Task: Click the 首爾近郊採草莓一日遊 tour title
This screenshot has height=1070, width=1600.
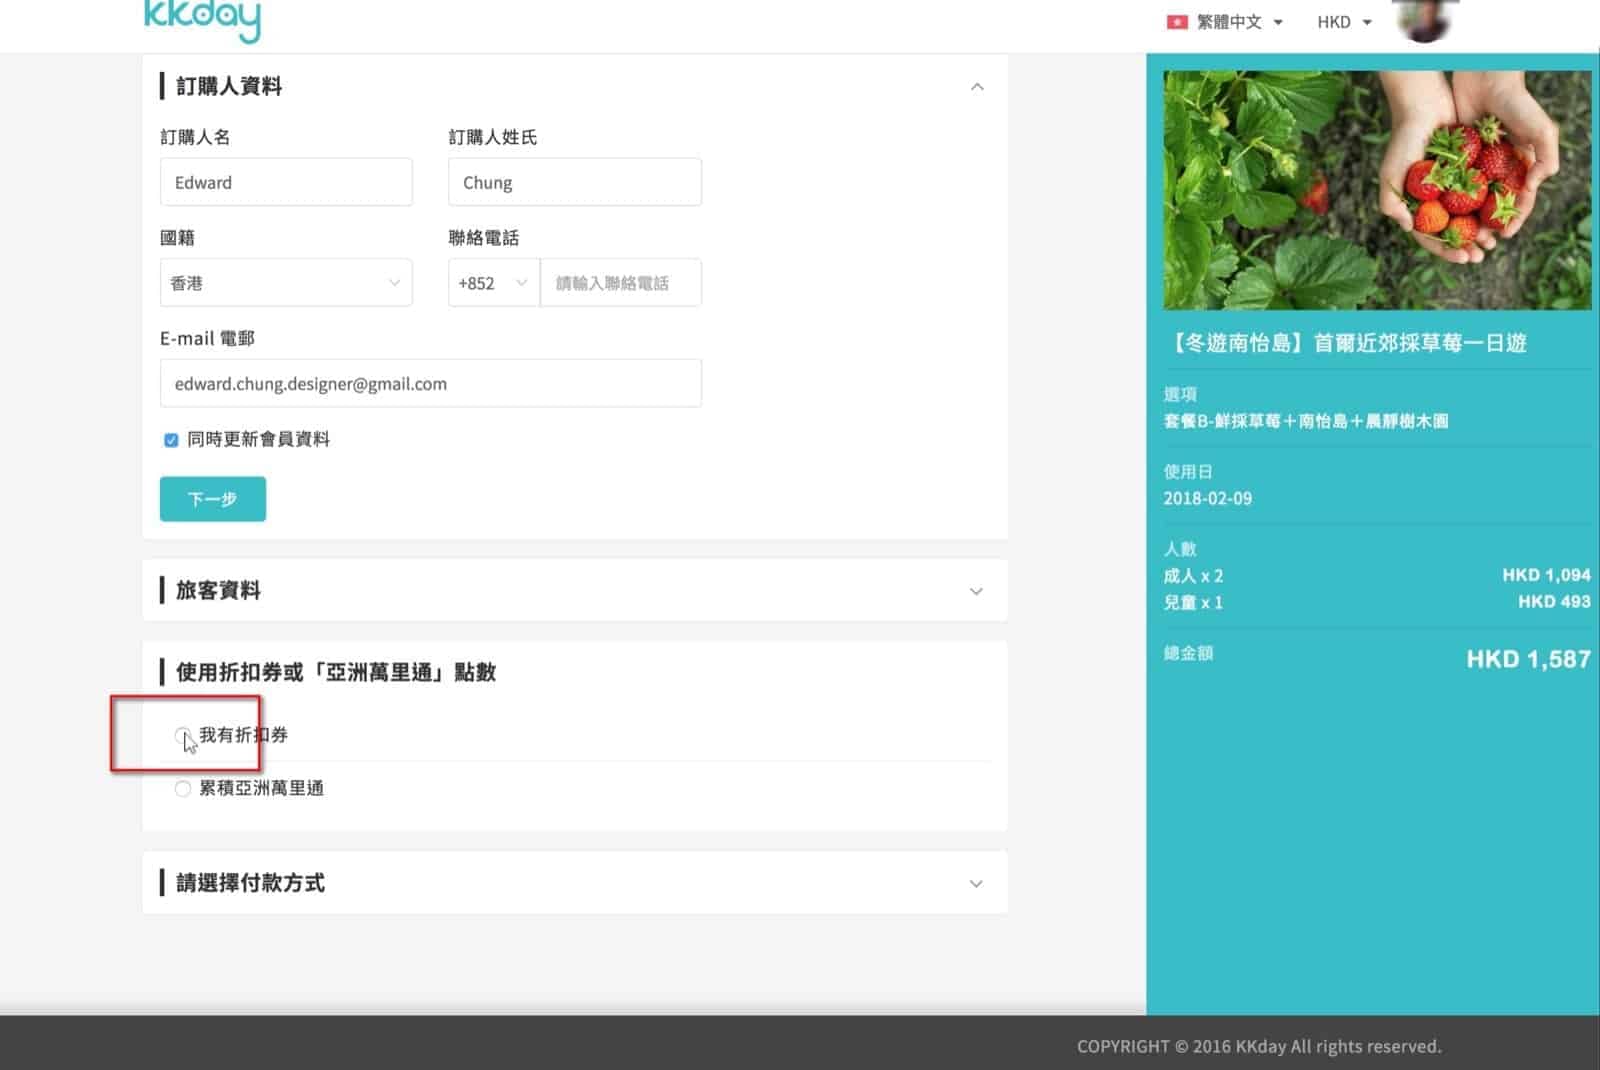Action: click(x=1348, y=343)
